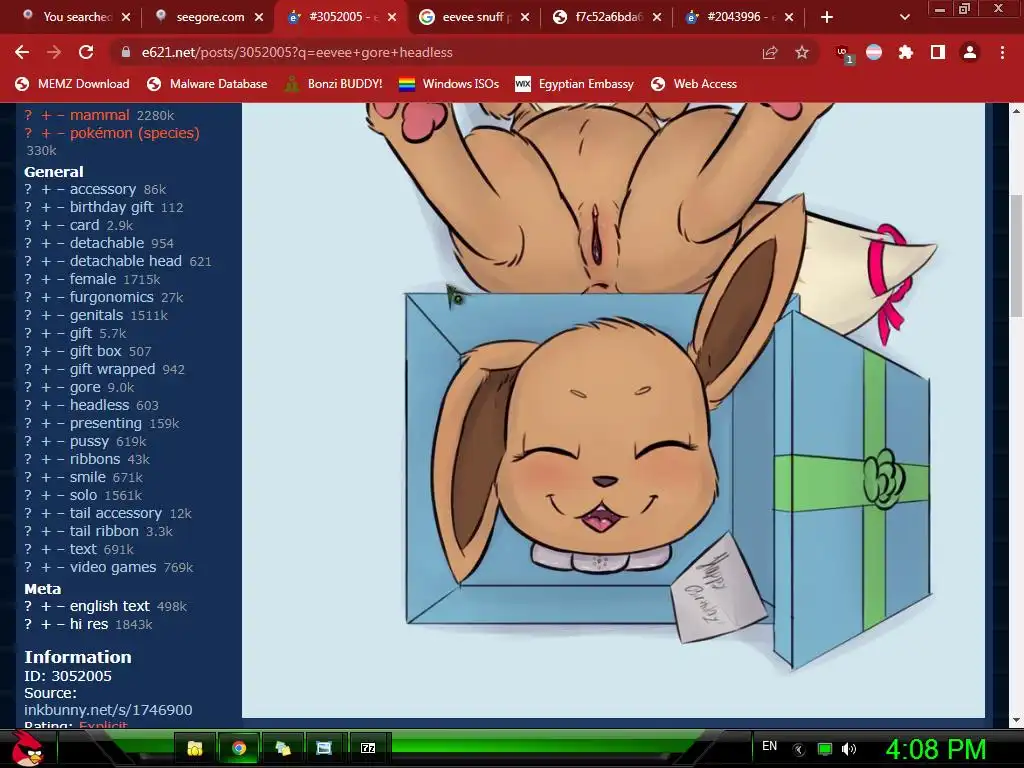Open a new tab with the plus button
This screenshot has height=768, width=1024.
pos(827,17)
